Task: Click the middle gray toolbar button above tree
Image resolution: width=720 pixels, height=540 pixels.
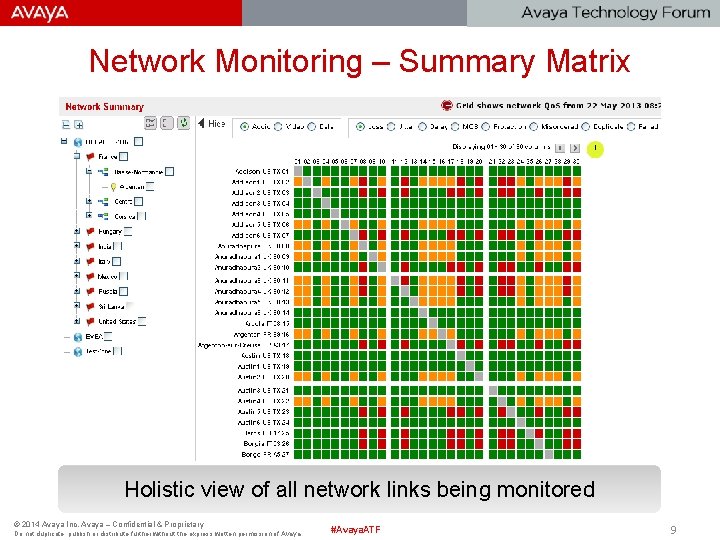Action: [167, 123]
